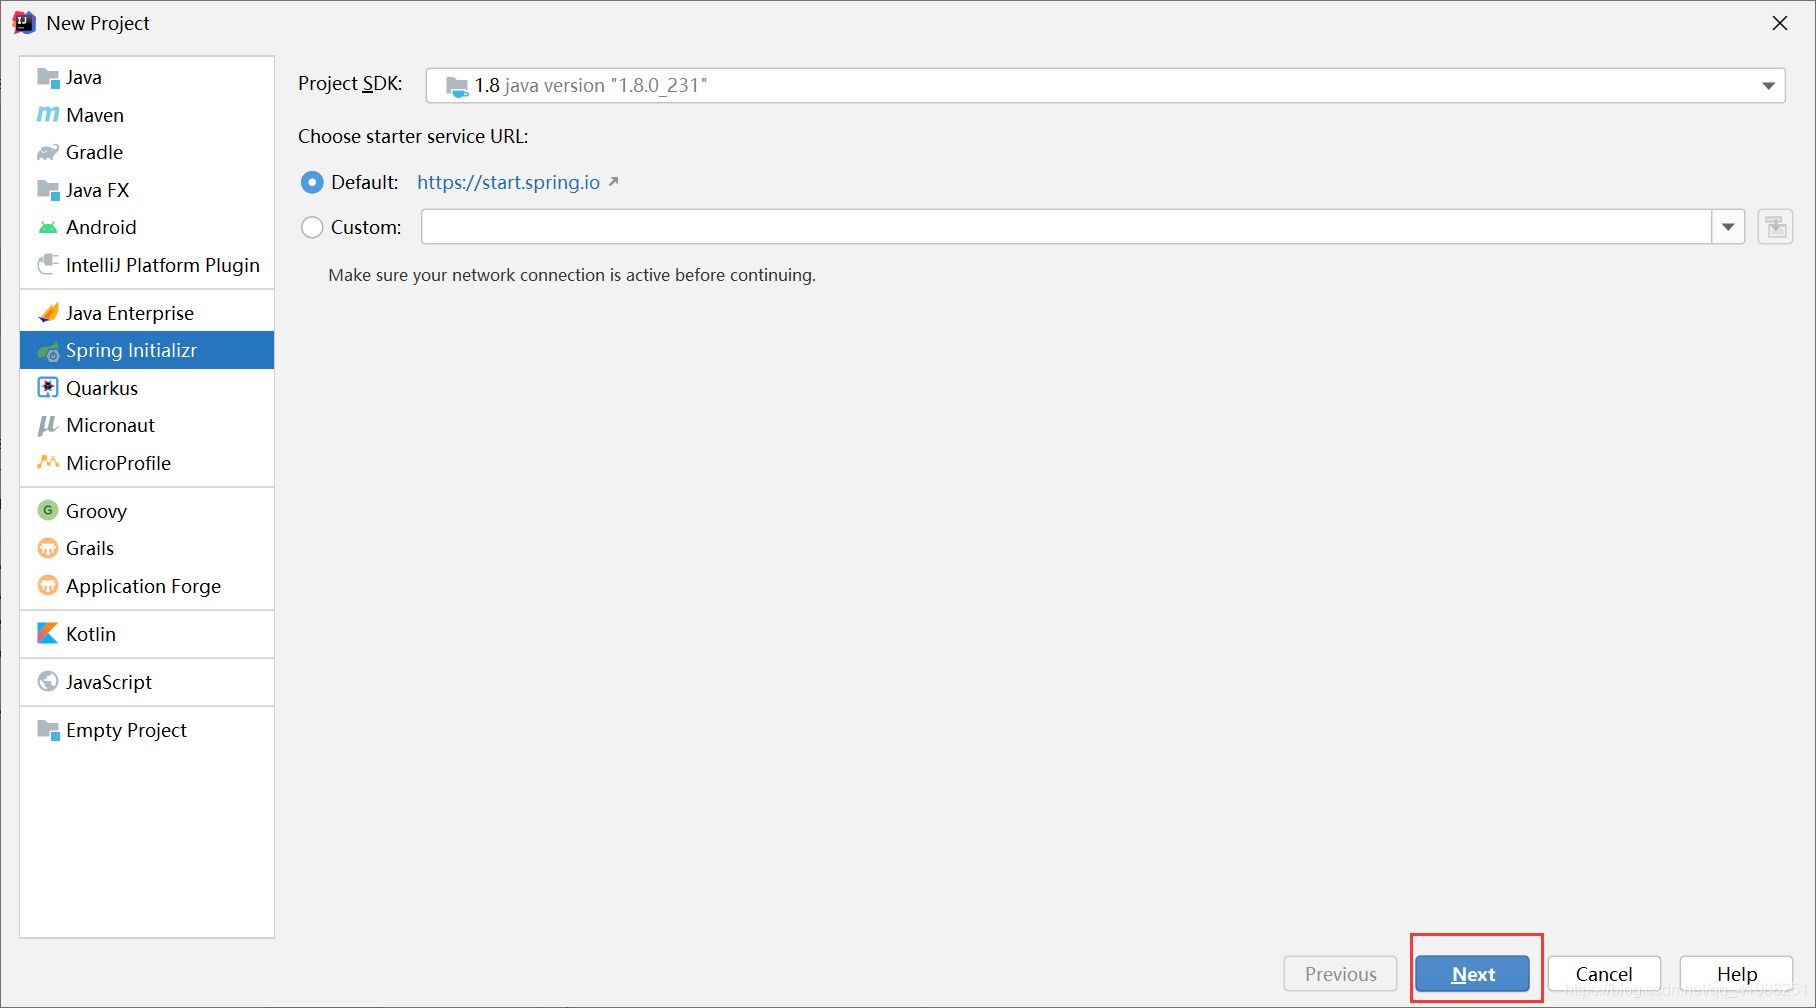Close the New Project dialog
Image resolution: width=1816 pixels, height=1008 pixels.
pos(1780,23)
